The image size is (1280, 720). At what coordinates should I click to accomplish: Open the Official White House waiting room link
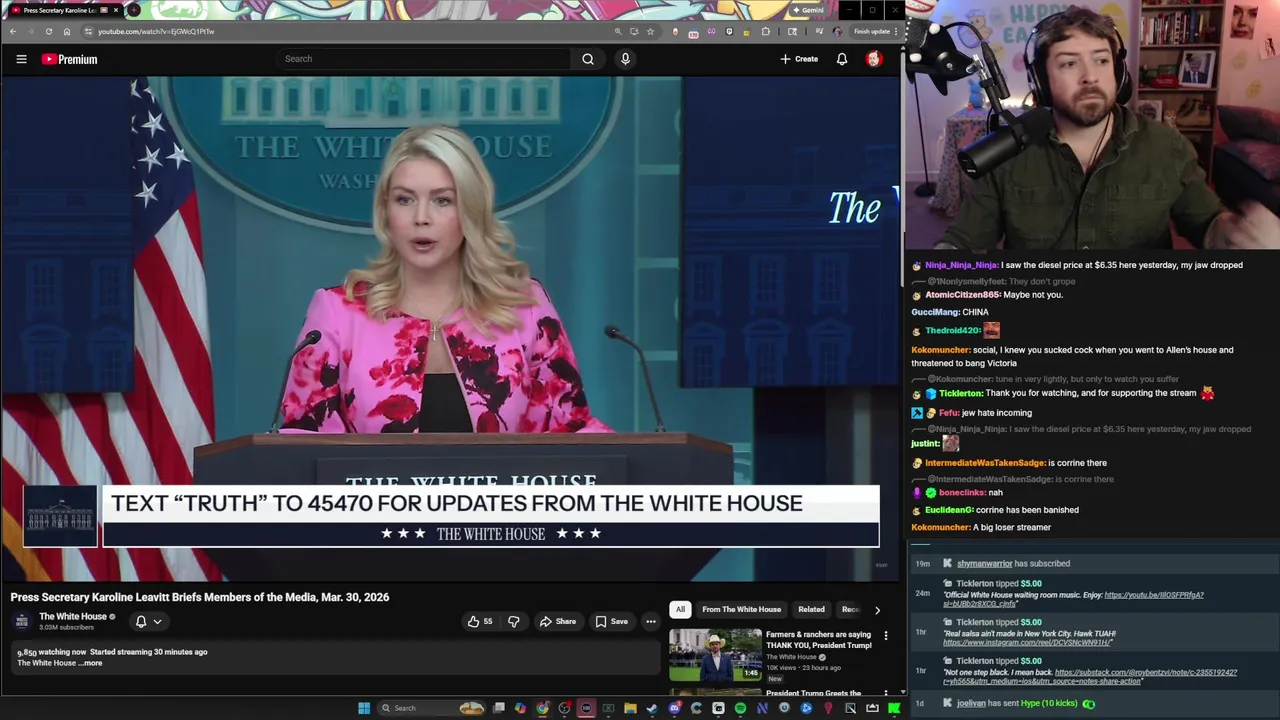point(1154,595)
